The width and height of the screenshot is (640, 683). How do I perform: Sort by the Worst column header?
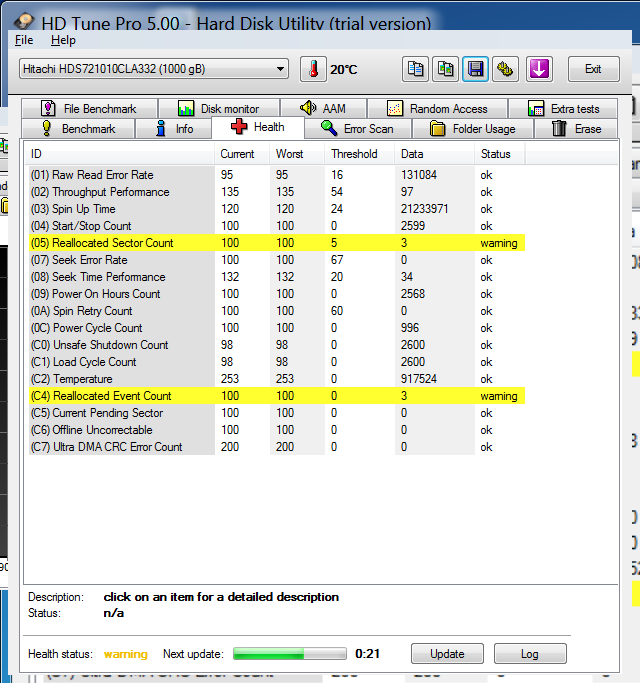point(297,154)
